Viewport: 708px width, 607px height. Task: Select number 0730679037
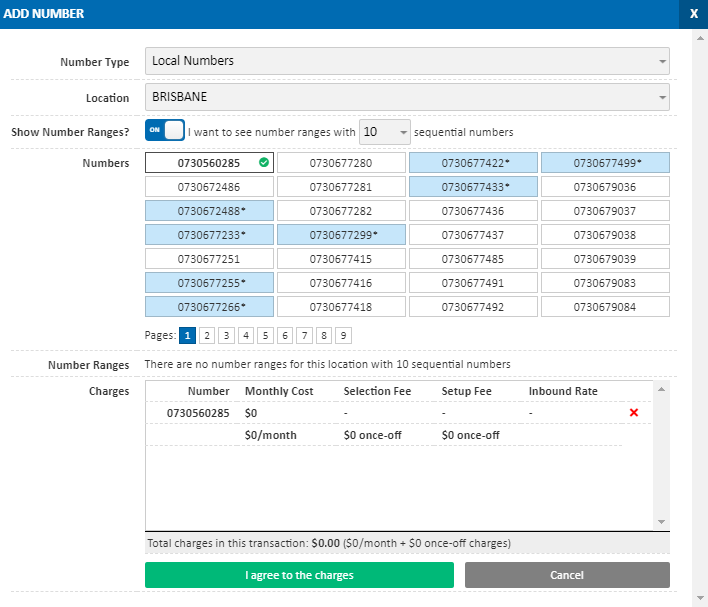(606, 210)
